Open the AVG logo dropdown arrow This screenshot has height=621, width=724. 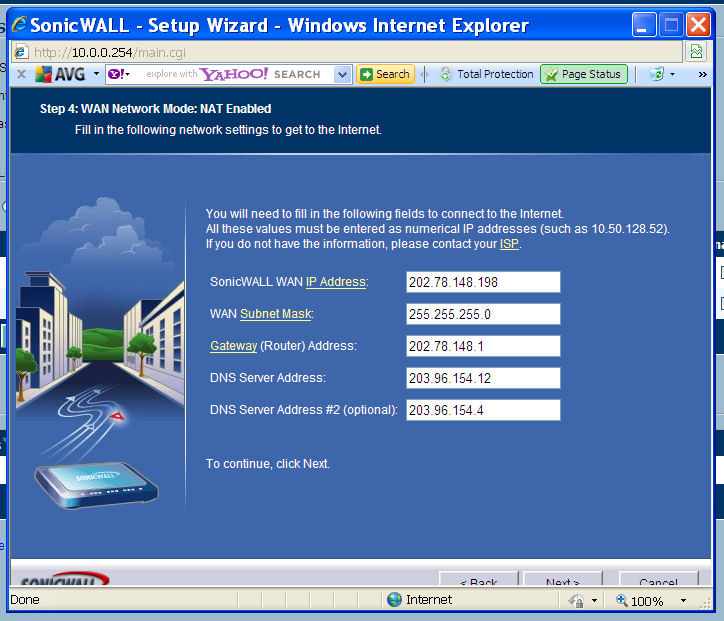[x=96, y=74]
